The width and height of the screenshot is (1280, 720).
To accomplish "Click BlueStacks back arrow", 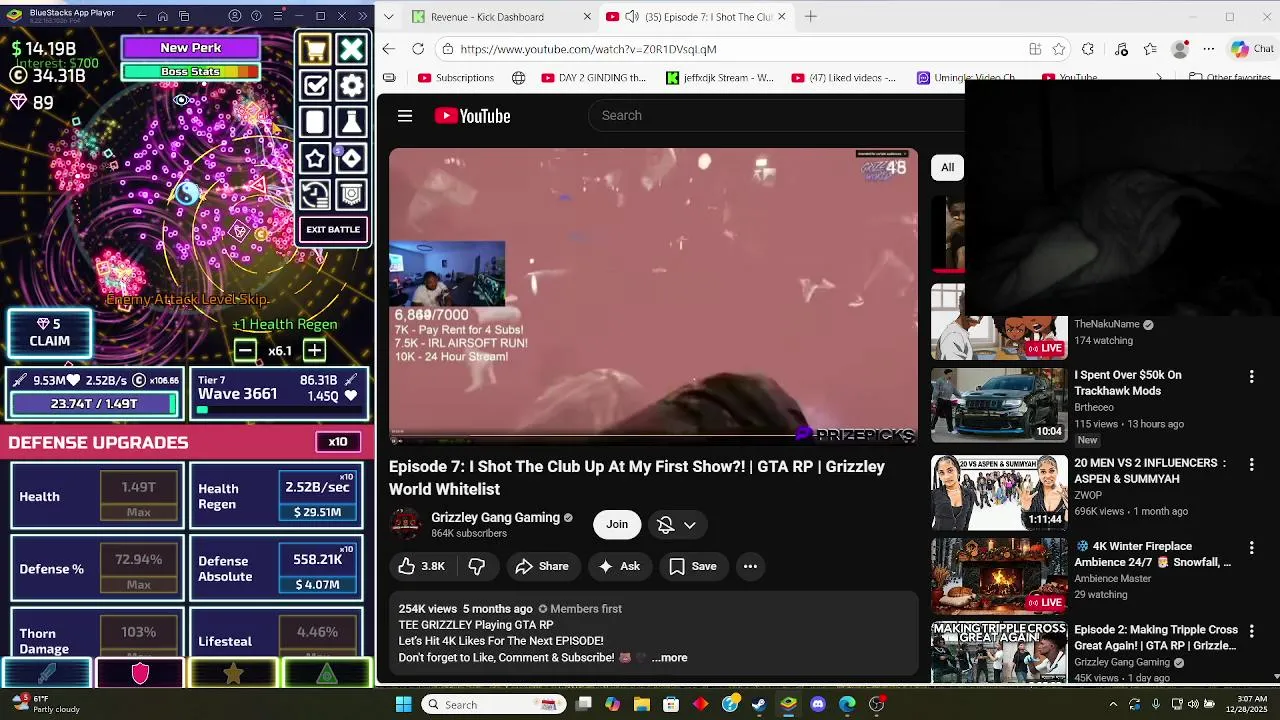I will point(141,16).
